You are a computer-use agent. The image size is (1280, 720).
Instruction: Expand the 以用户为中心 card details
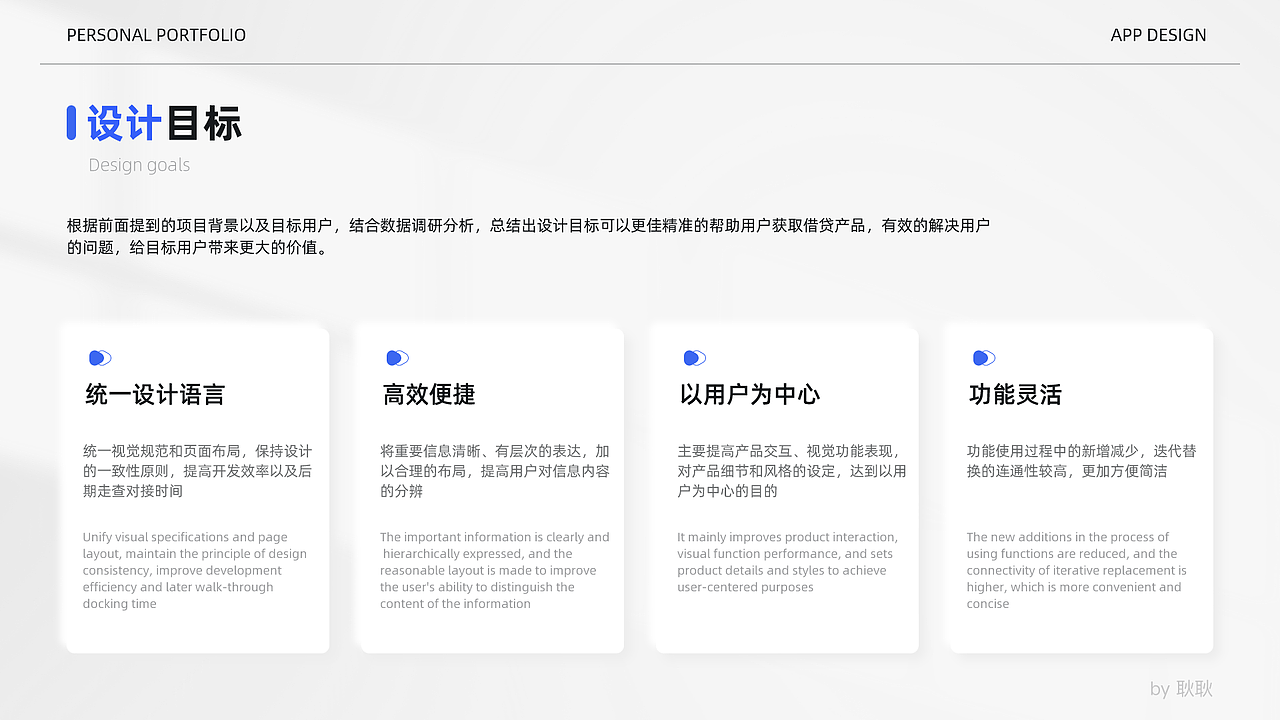[783, 488]
